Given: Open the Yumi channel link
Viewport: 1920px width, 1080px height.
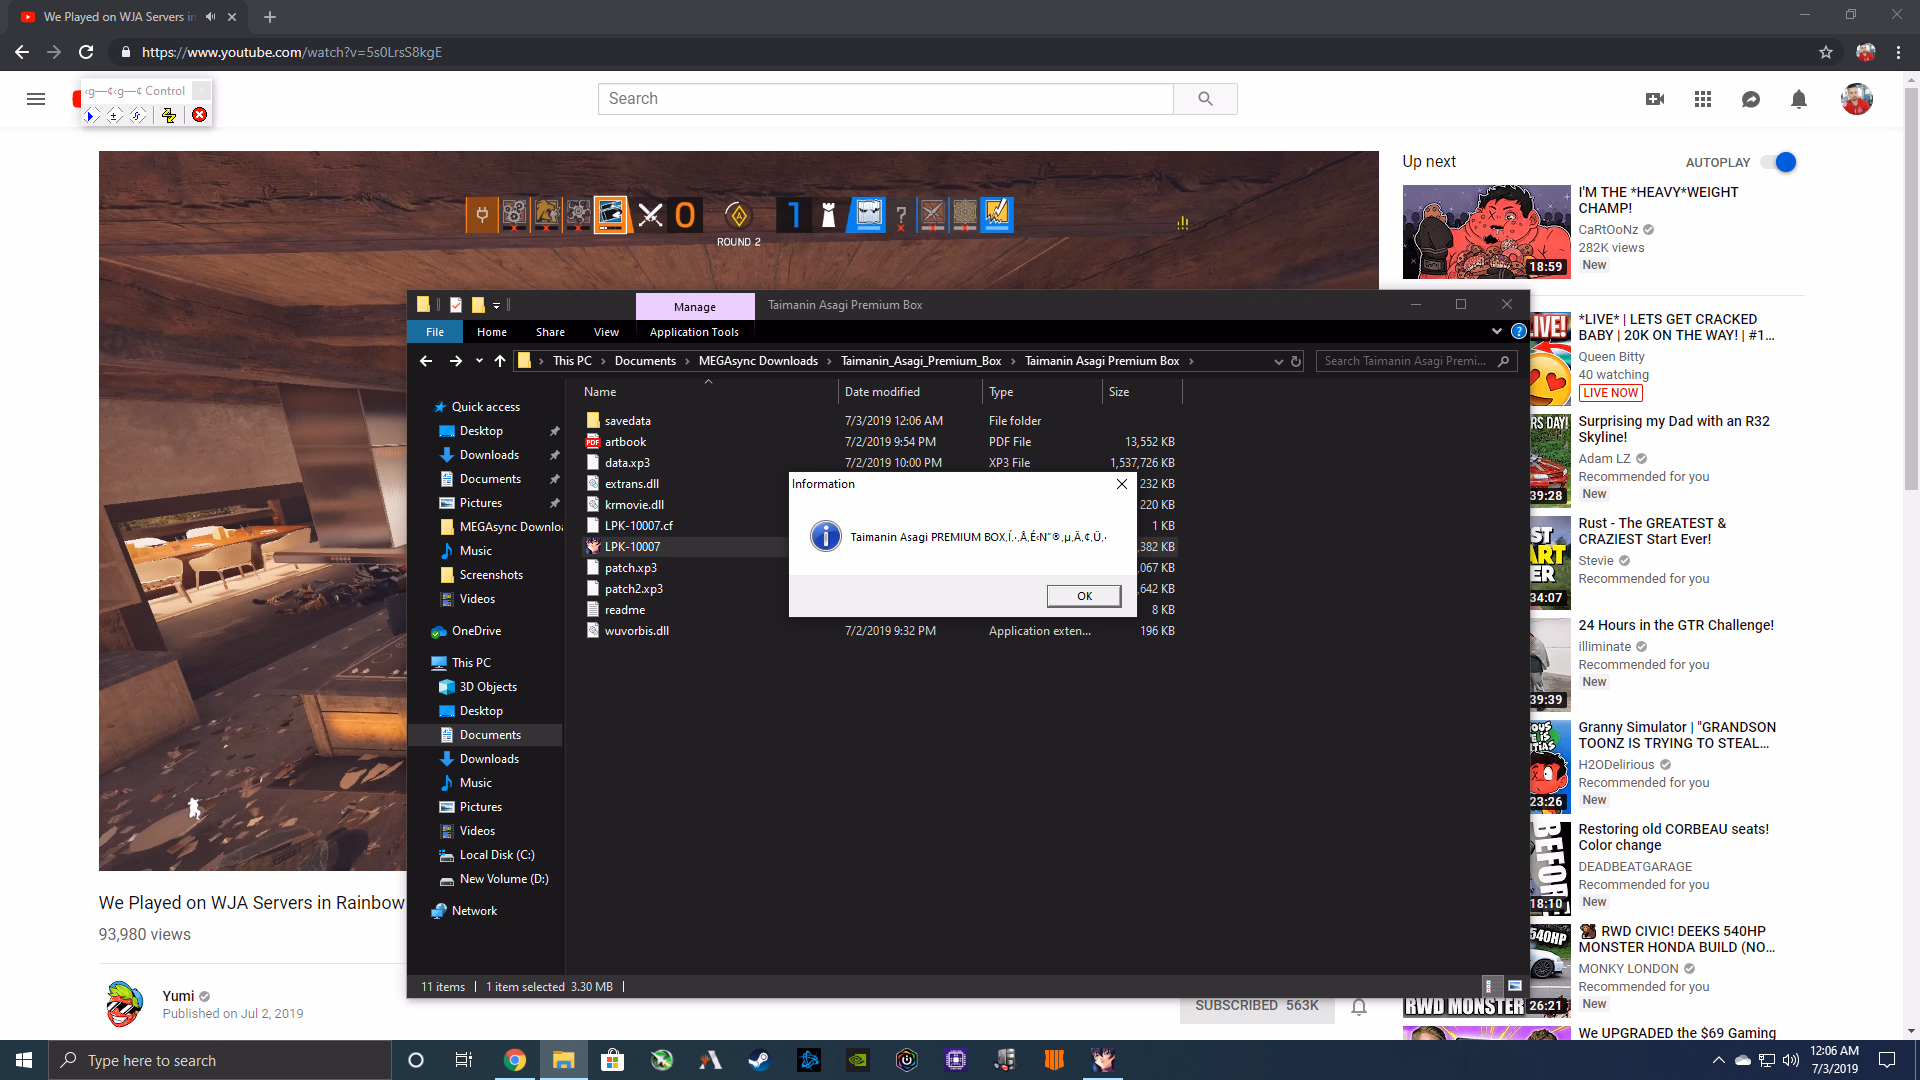Looking at the screenshot, I should click(178, 996).
